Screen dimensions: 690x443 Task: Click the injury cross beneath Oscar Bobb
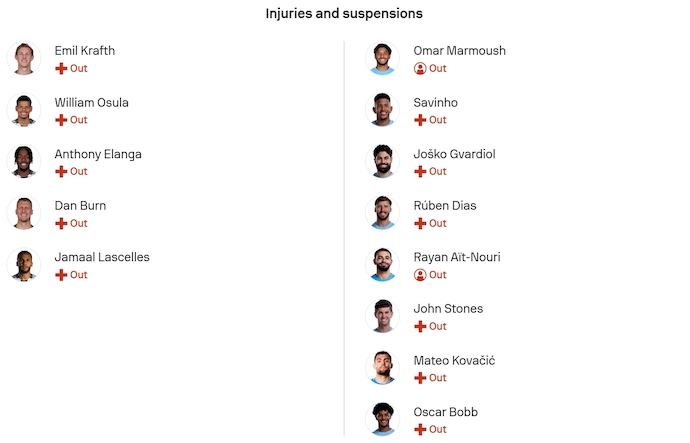(x=420, y=429)
